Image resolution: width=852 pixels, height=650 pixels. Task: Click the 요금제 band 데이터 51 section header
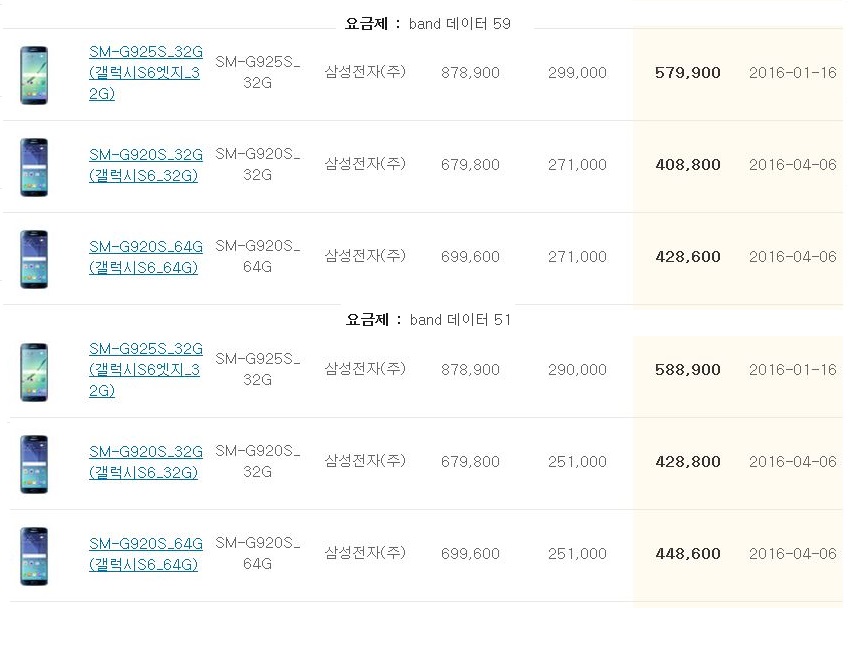coord(428,320)
